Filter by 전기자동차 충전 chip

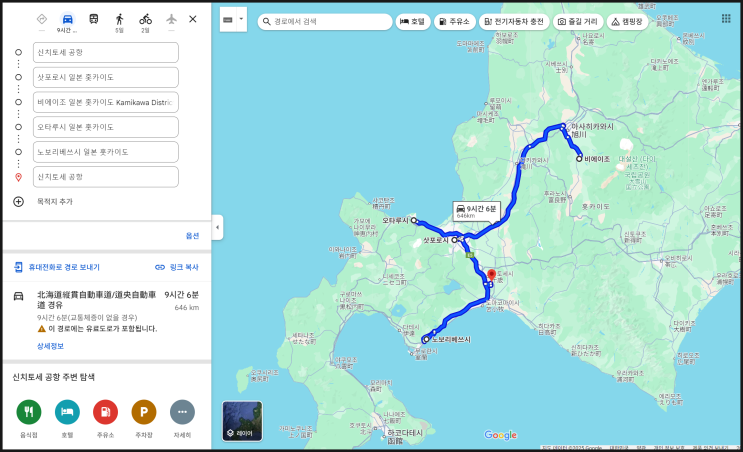[514, 21]
